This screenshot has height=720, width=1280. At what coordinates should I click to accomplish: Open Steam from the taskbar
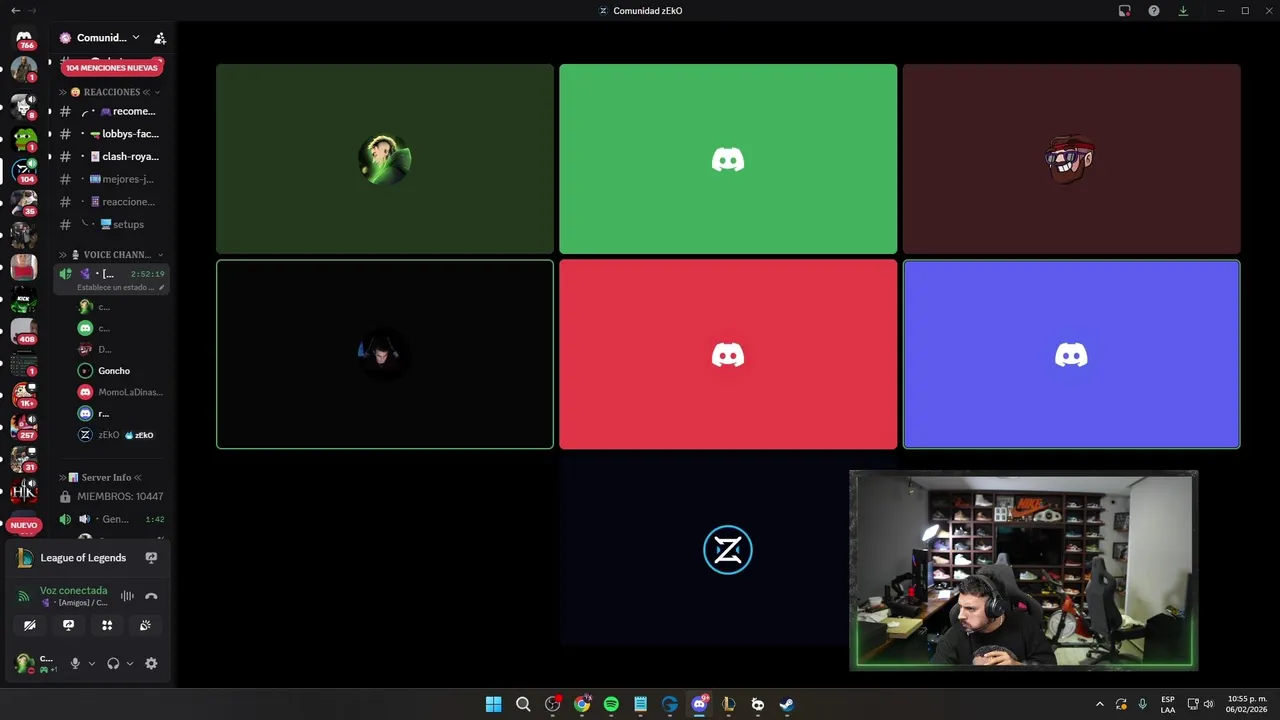tap(787, 704)
